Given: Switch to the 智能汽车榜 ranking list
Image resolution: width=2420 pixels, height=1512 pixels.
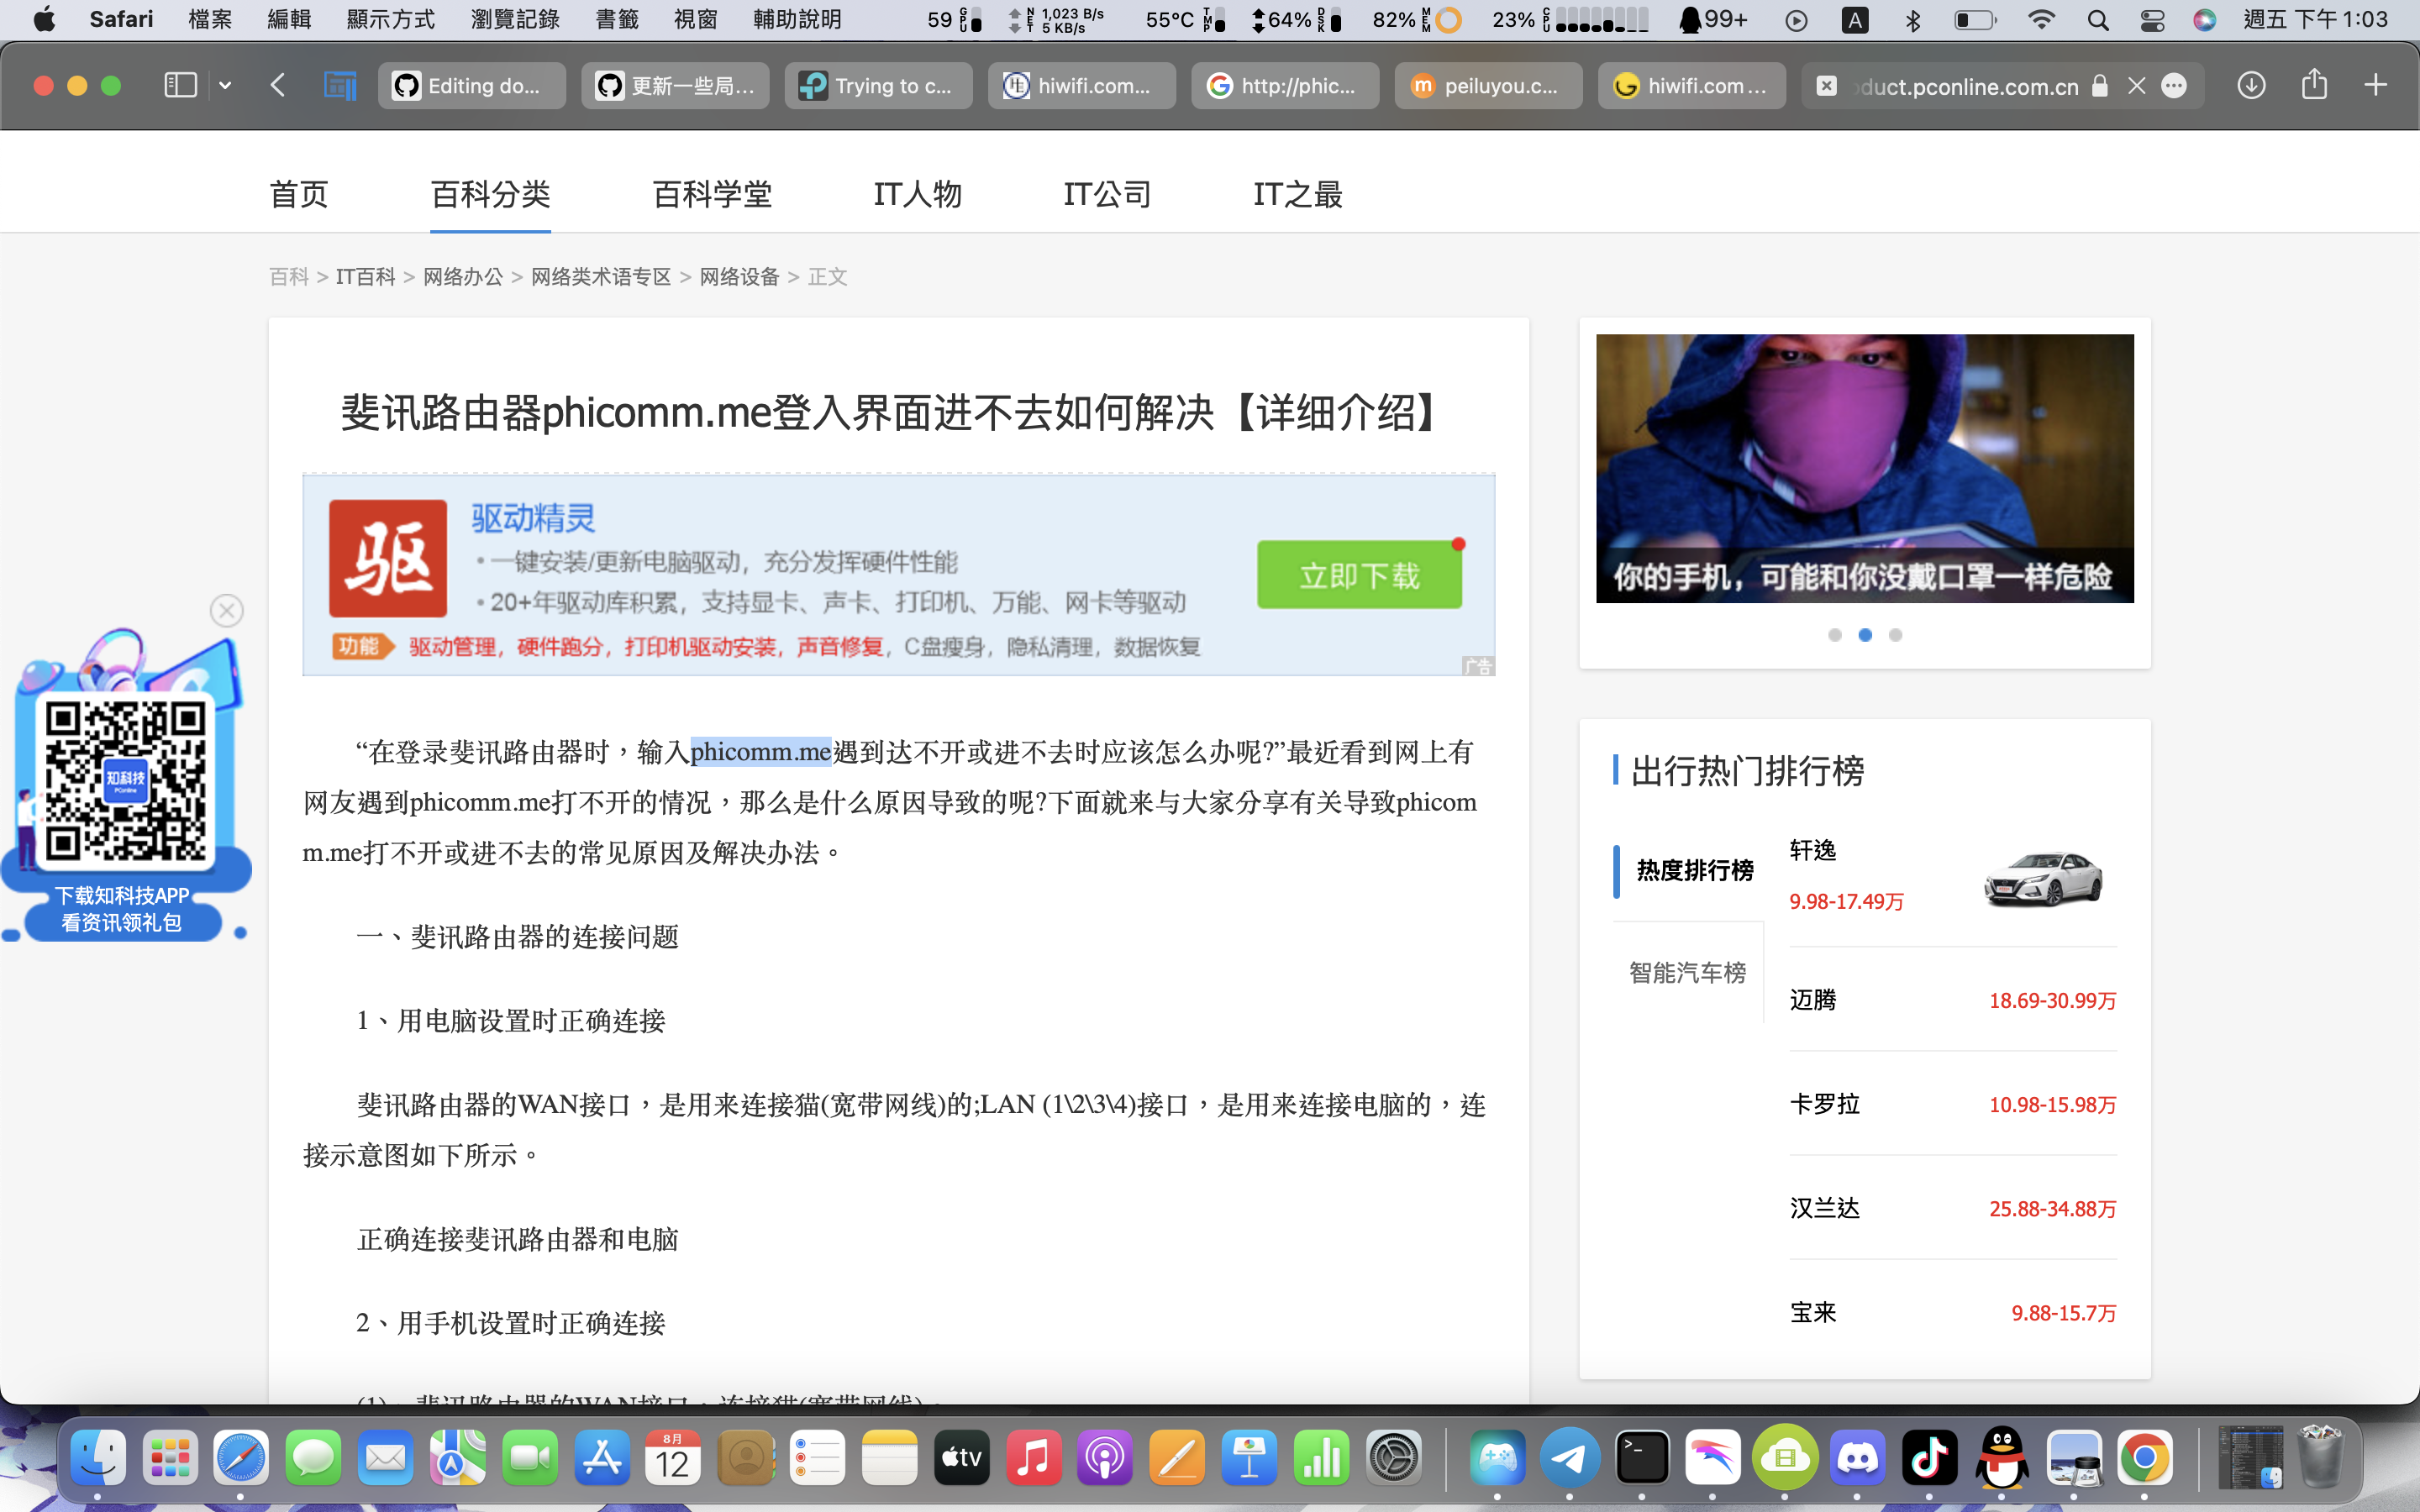Looking at the screenshot, I should point(1688,971).
